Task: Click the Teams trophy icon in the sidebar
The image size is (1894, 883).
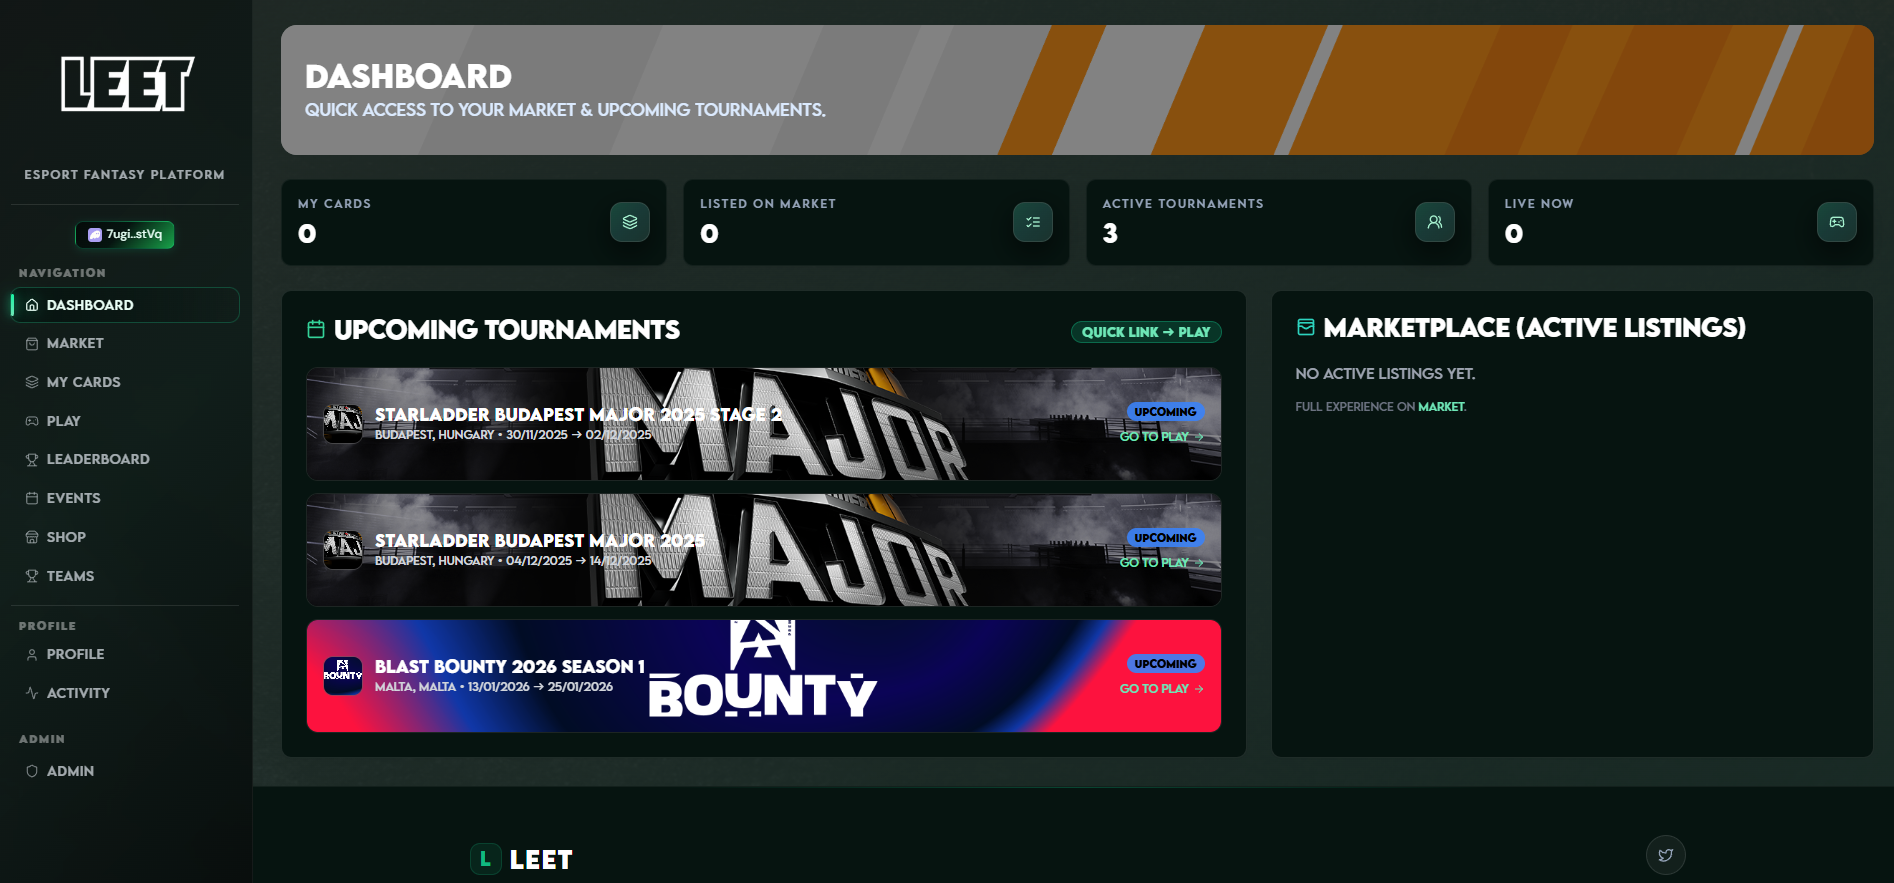Action: 32,576
